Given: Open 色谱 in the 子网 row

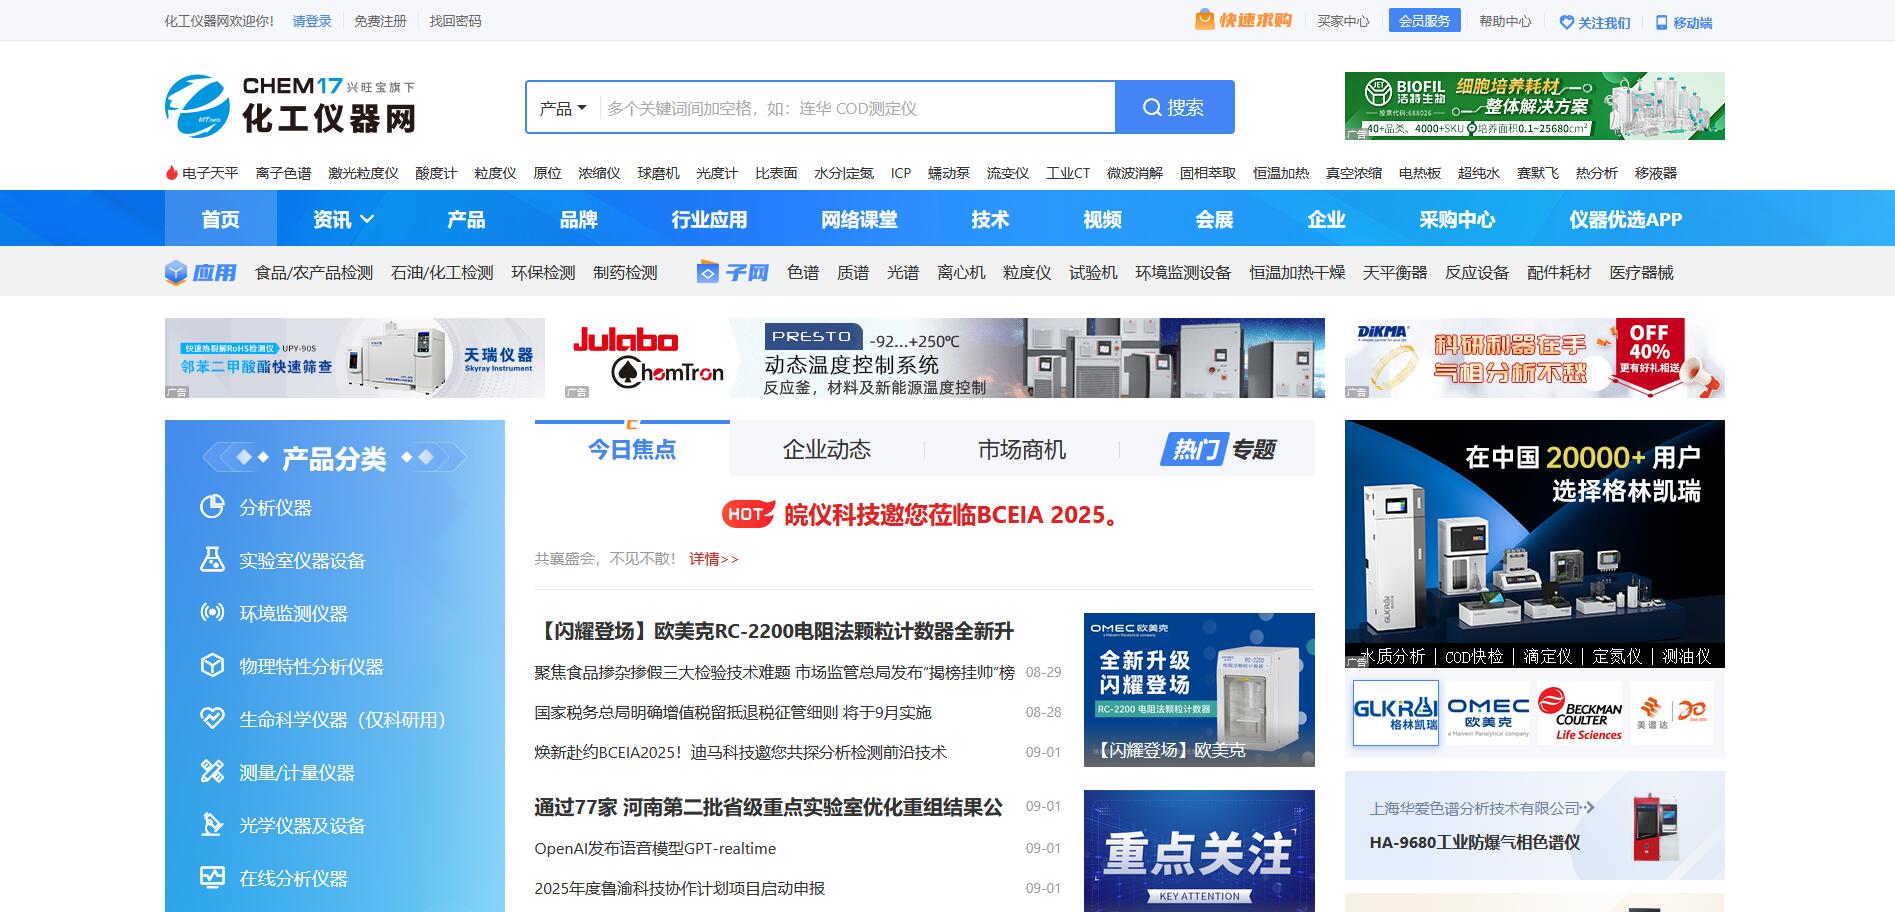Looking at the screenshot, I should [x=803, y=272].
